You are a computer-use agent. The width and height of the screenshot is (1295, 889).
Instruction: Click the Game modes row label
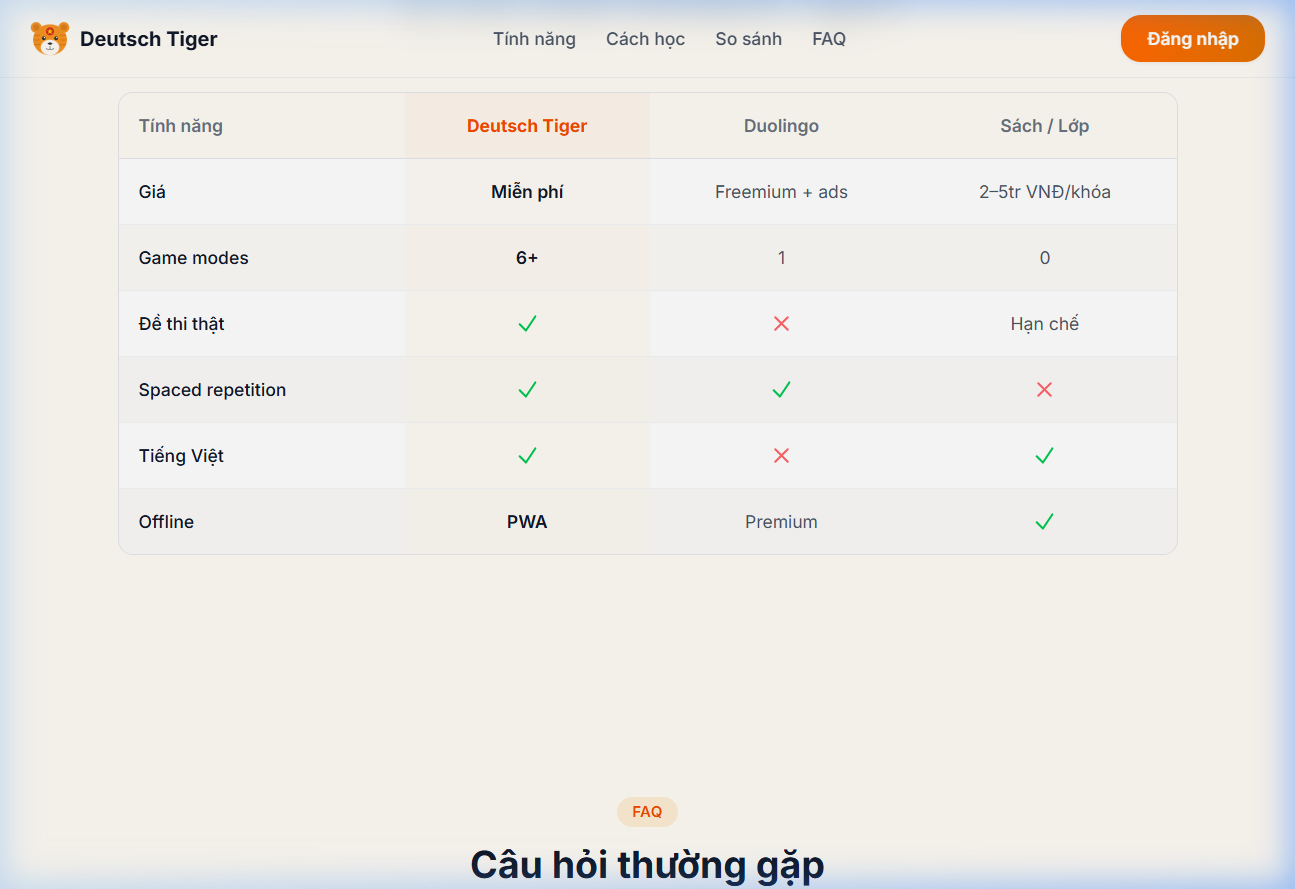[x=194, y=258]
